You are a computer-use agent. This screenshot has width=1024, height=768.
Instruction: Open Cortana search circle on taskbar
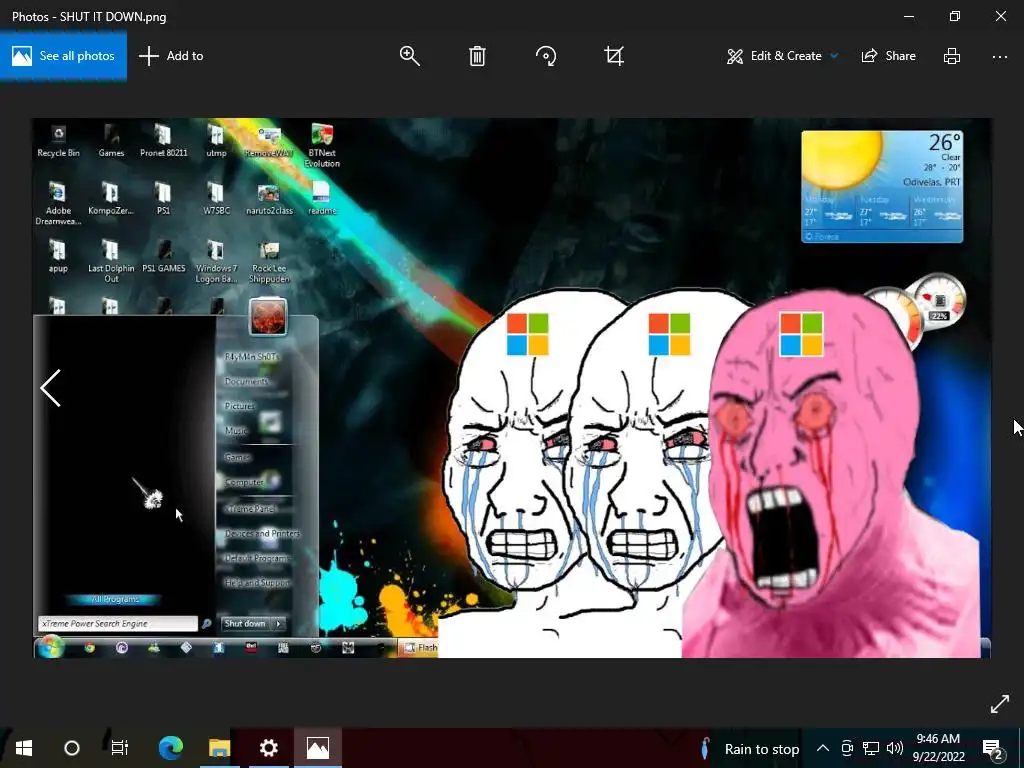[x=72, y=748]
